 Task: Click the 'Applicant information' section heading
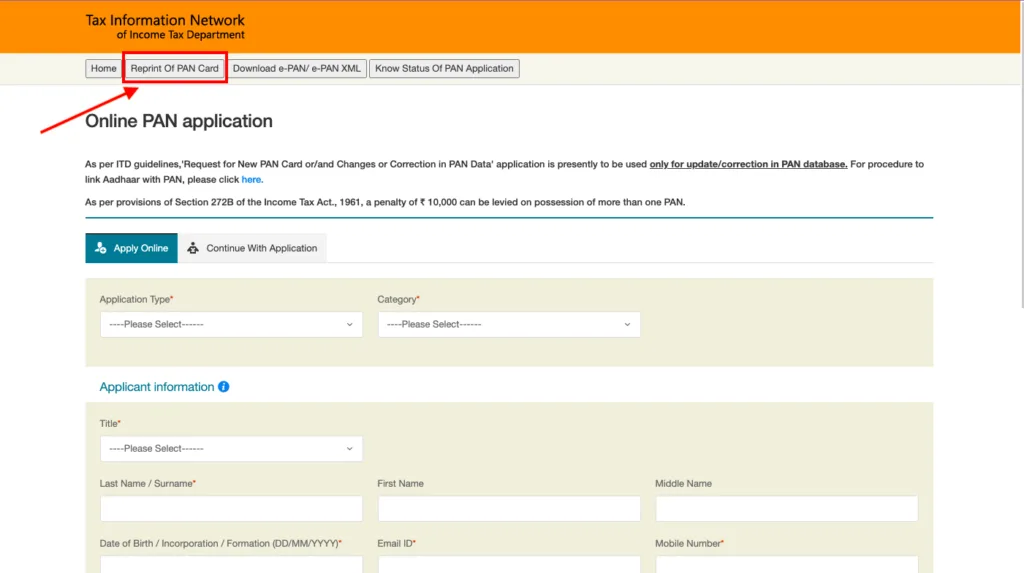tap(157, 387)
